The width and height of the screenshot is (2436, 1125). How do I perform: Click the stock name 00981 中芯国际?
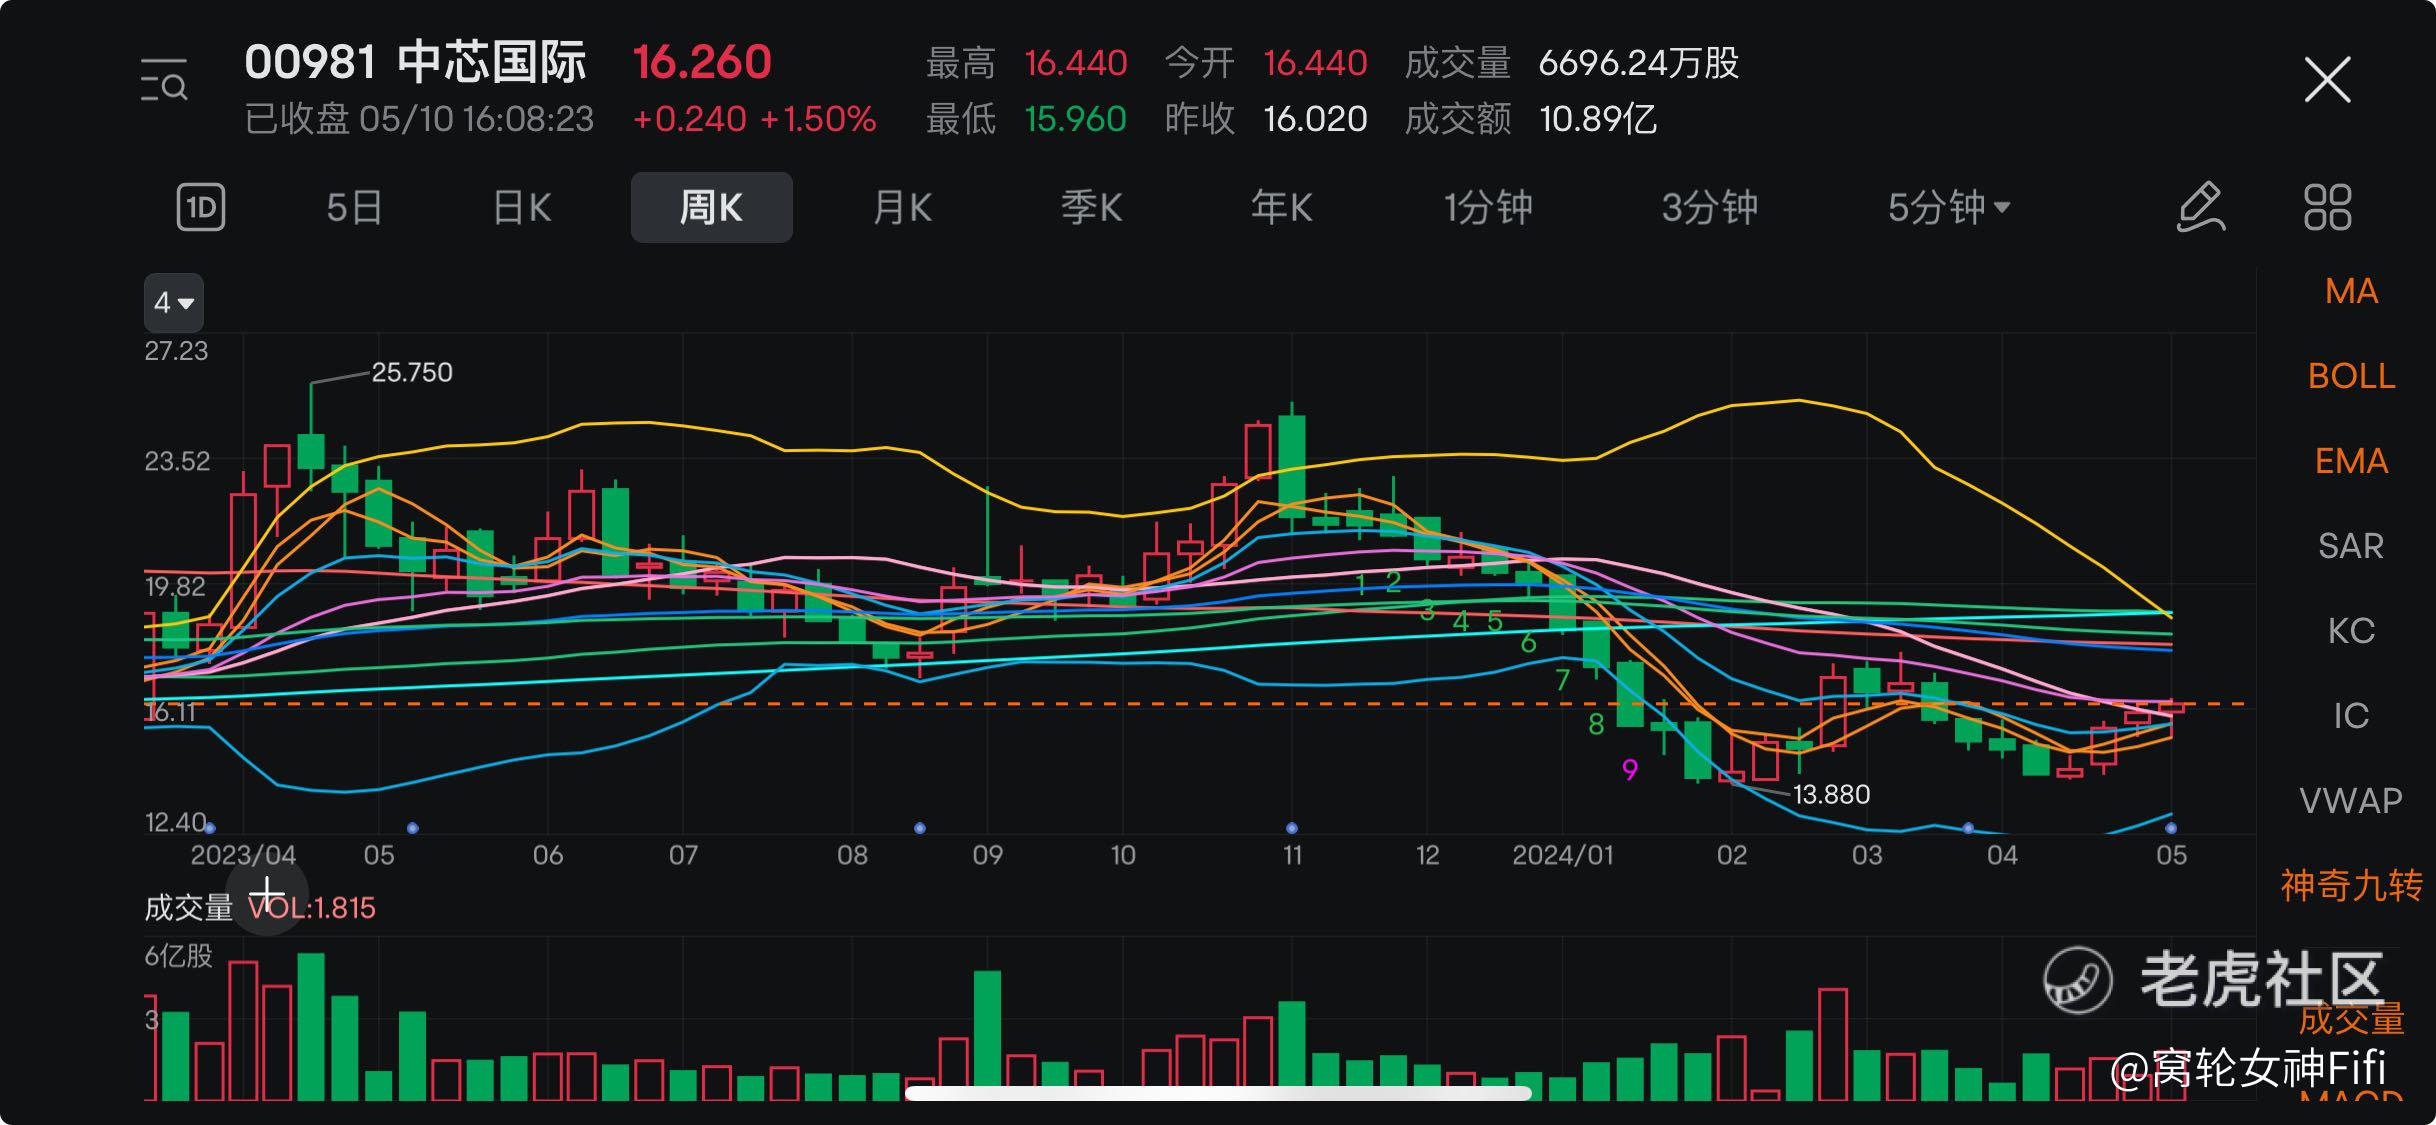(x=415, y=62)
